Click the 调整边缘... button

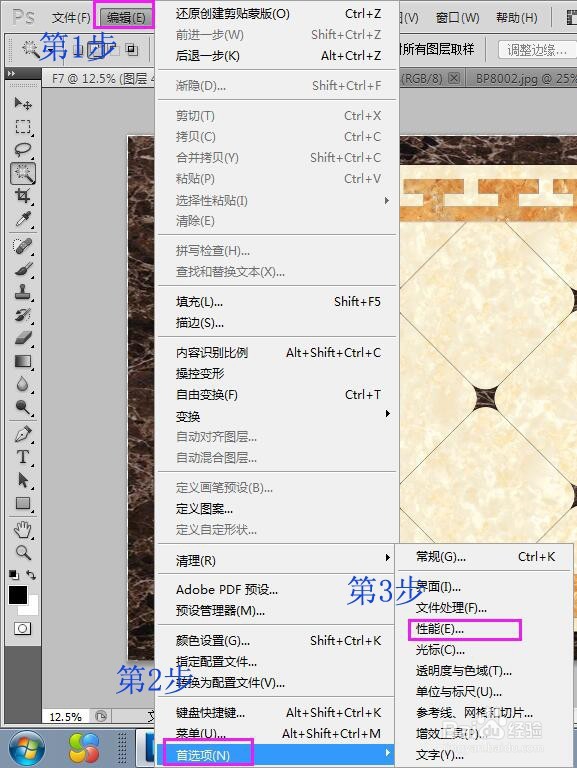(537, 49)
